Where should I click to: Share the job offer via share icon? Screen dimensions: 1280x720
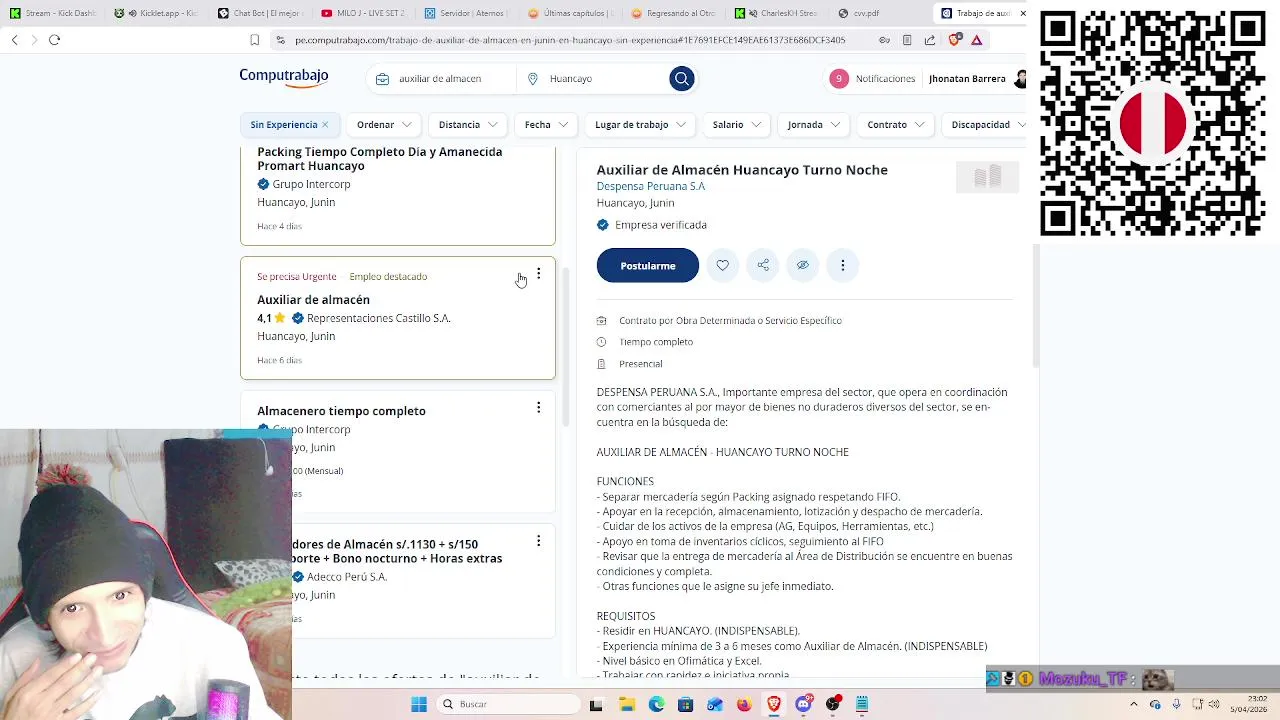pos(763,265)
